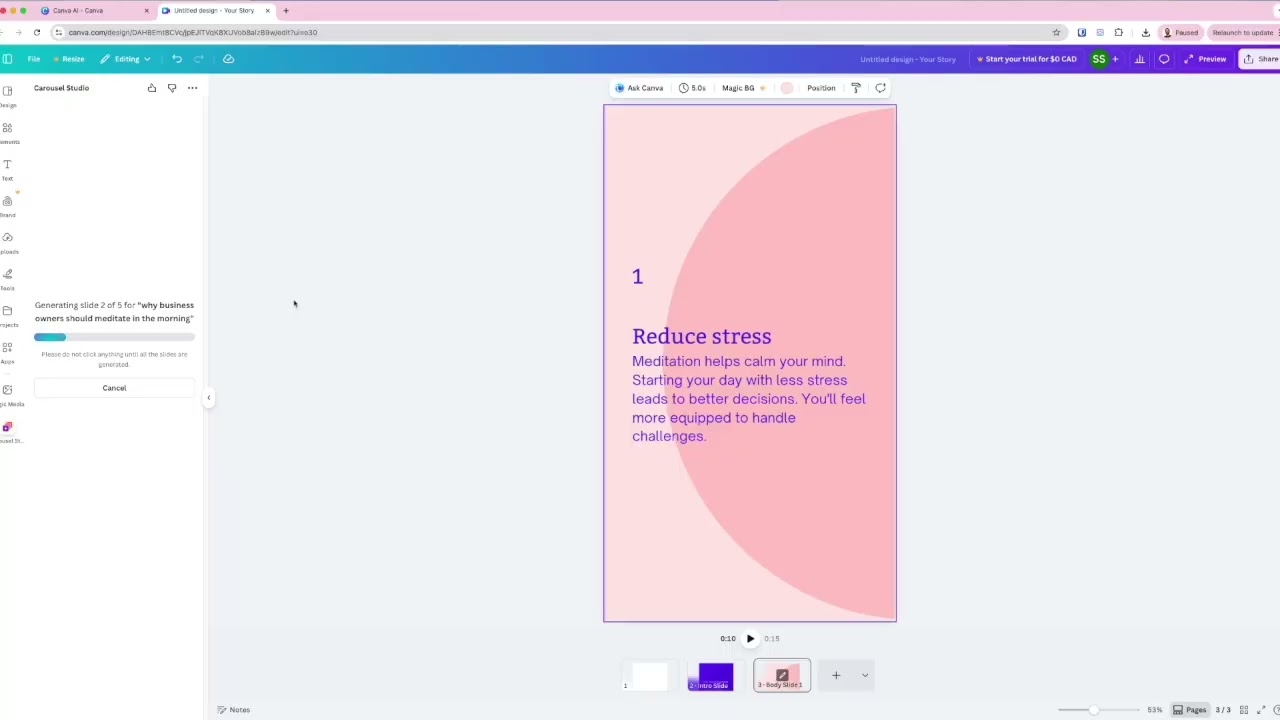The width and height of the screenshot is (1280, 720).
Task: Click the browser address bar URL
Action: click(193, 32)
